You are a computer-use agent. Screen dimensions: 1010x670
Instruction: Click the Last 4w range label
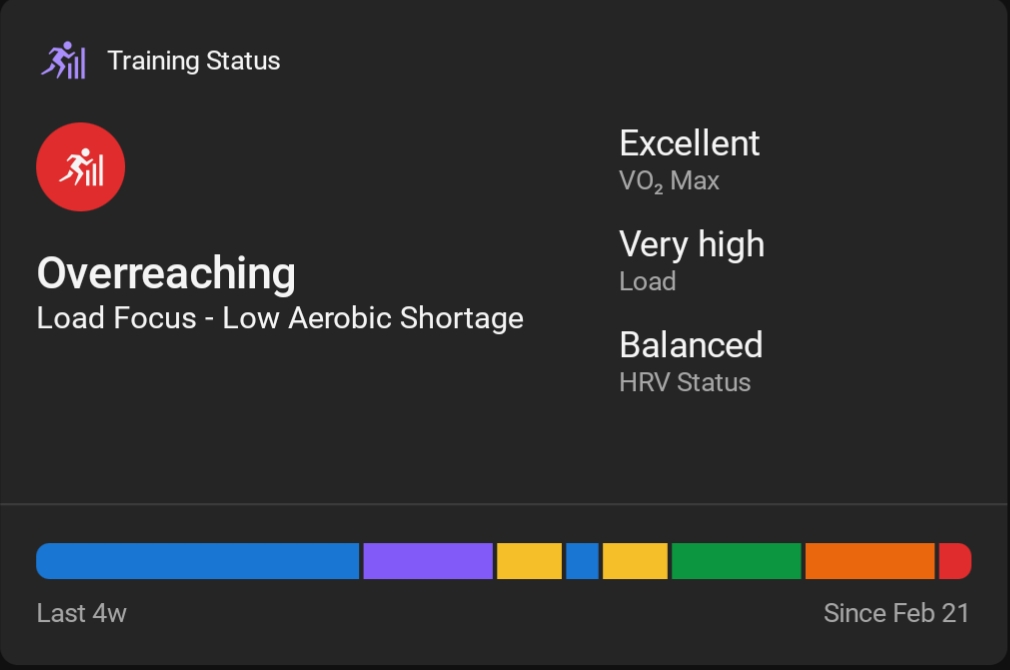[x=82, y=613]
